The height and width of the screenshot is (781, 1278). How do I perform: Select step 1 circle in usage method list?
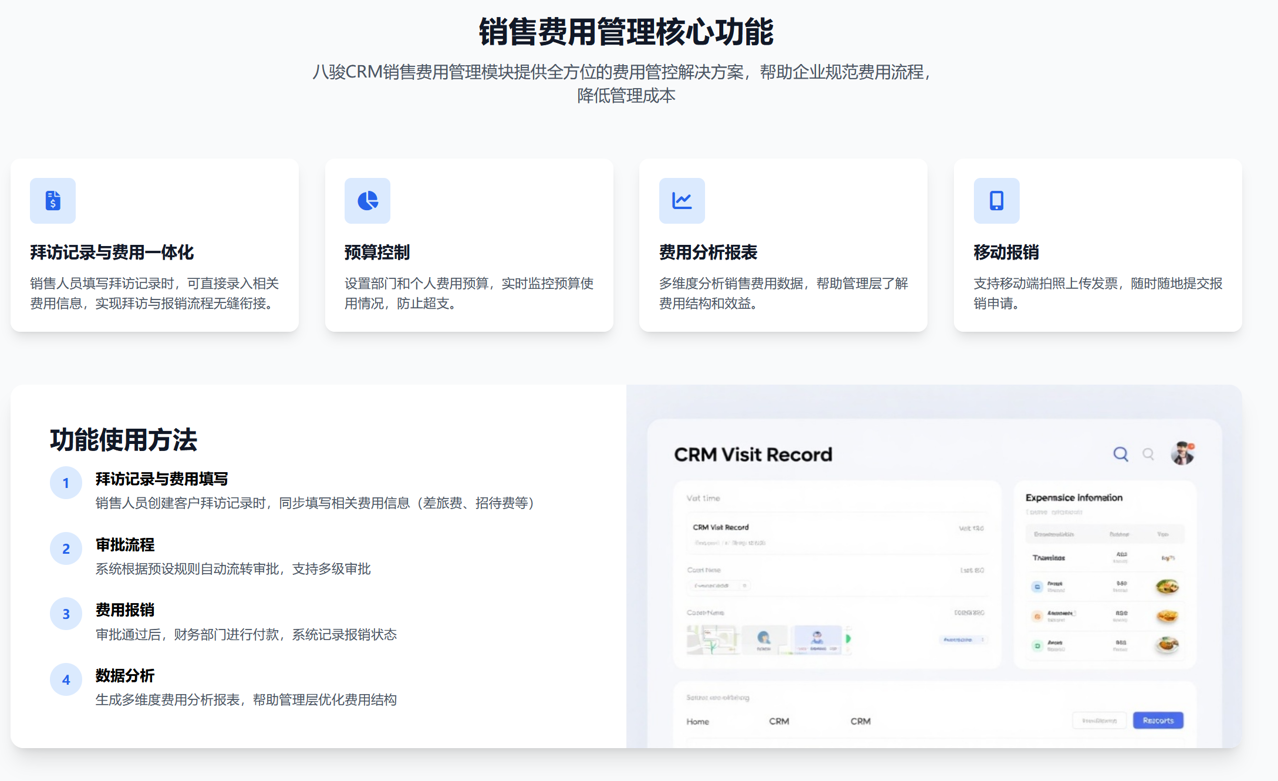click(66, 483)
